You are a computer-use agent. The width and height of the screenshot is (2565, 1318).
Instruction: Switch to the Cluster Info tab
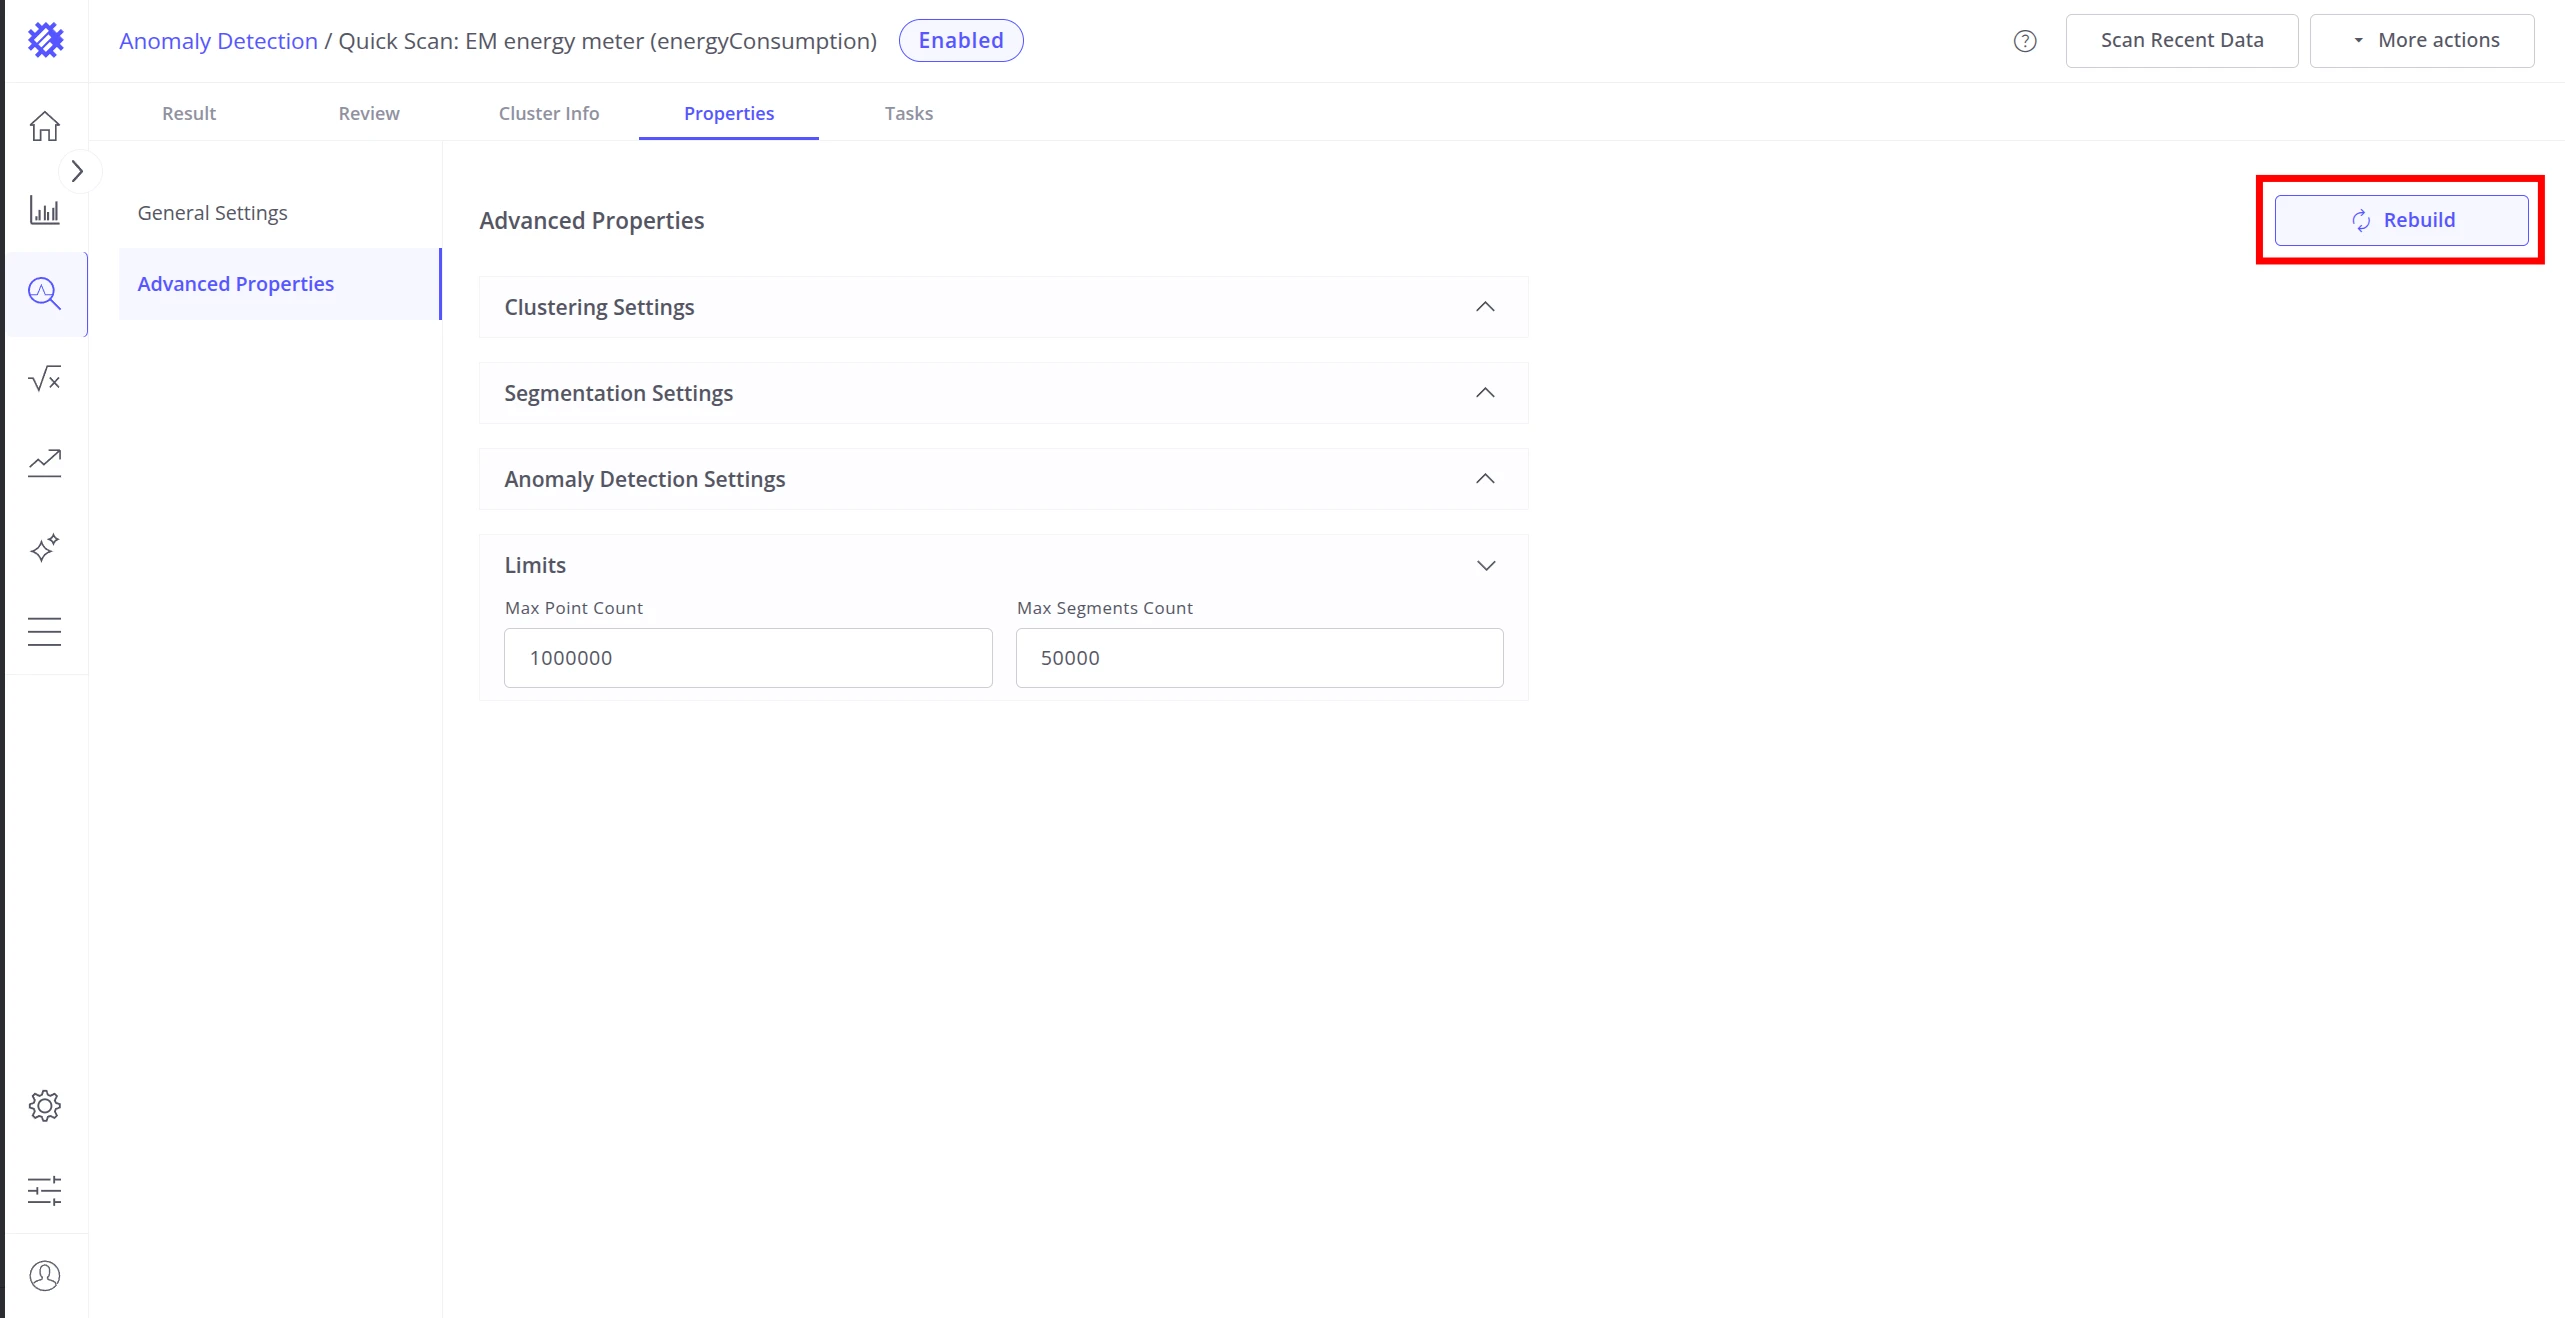tap(549, 113)
